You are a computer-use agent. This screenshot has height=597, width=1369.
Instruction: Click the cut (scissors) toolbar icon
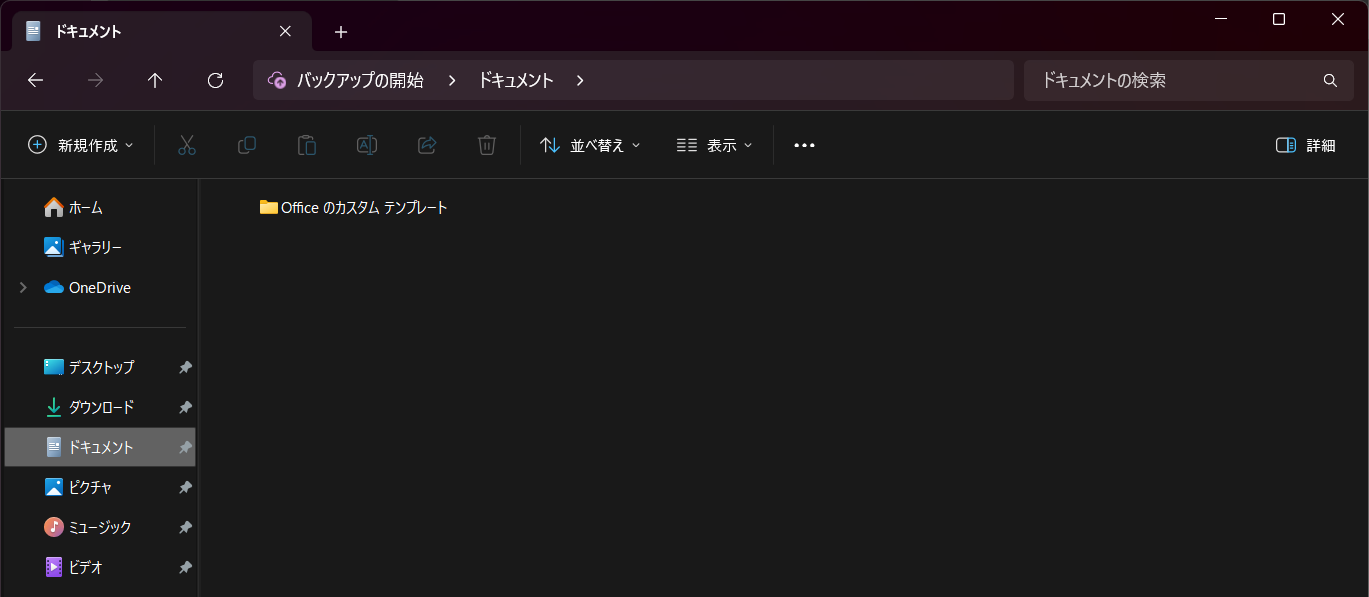(x=187, y=145)
